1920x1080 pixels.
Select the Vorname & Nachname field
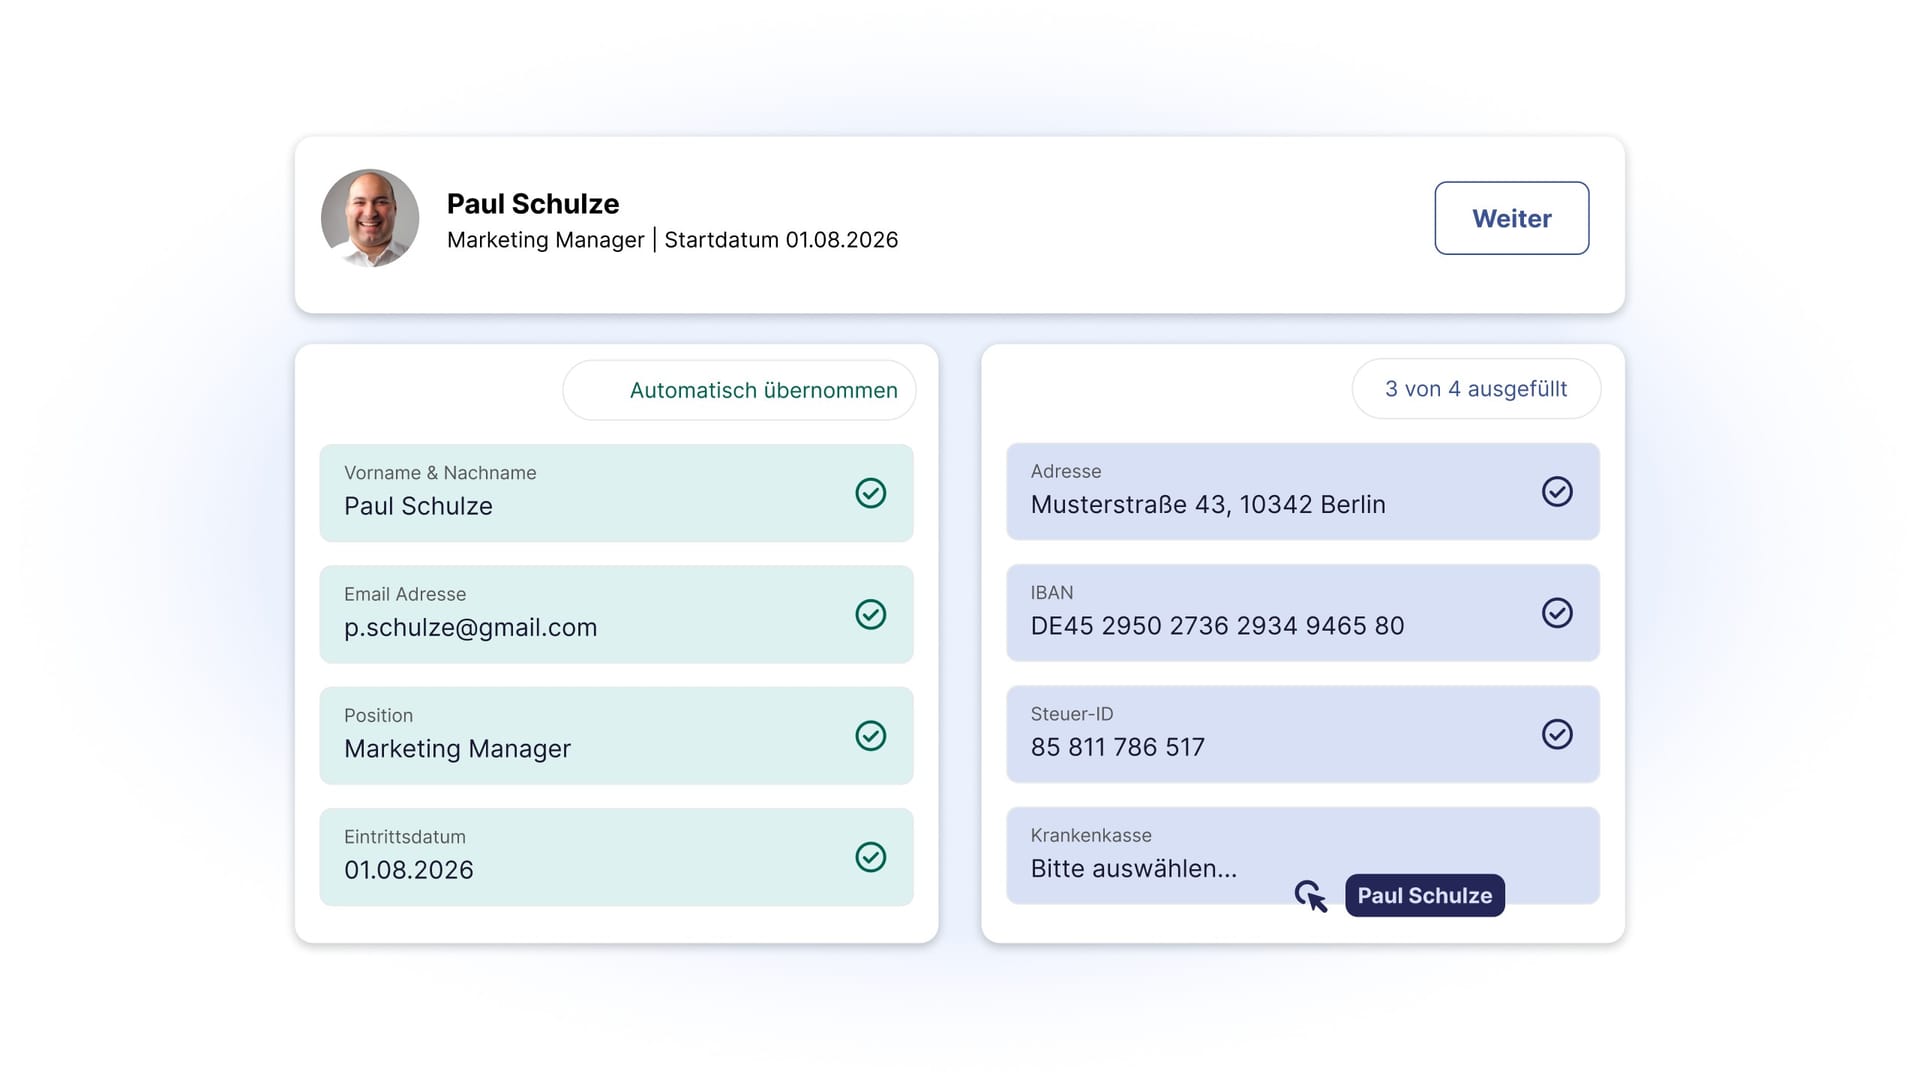[616, 493]
